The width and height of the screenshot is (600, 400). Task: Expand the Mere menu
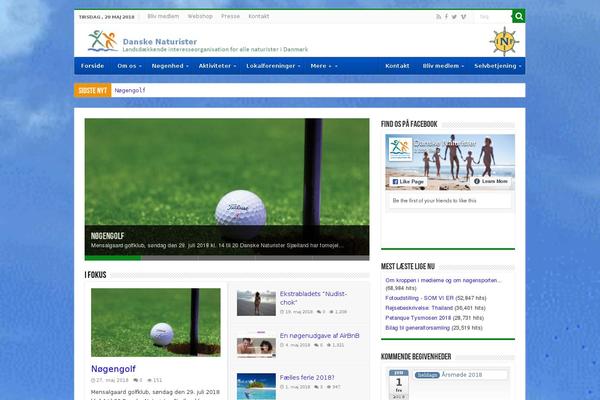[x=324, y=66]
